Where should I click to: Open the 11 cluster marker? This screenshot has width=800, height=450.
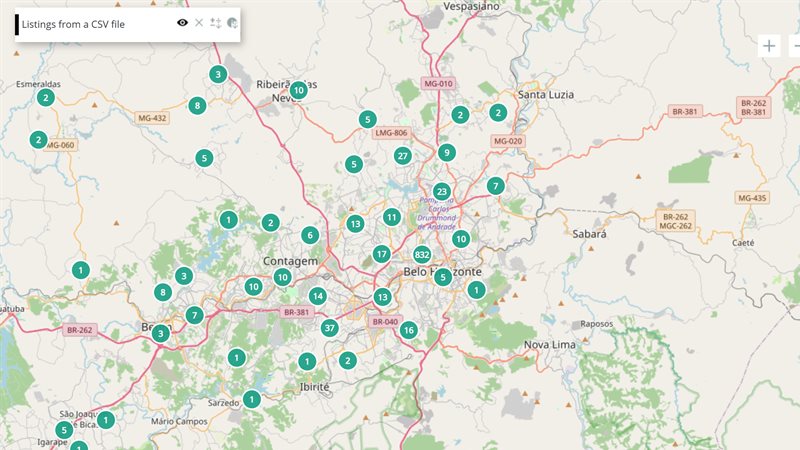391,218
